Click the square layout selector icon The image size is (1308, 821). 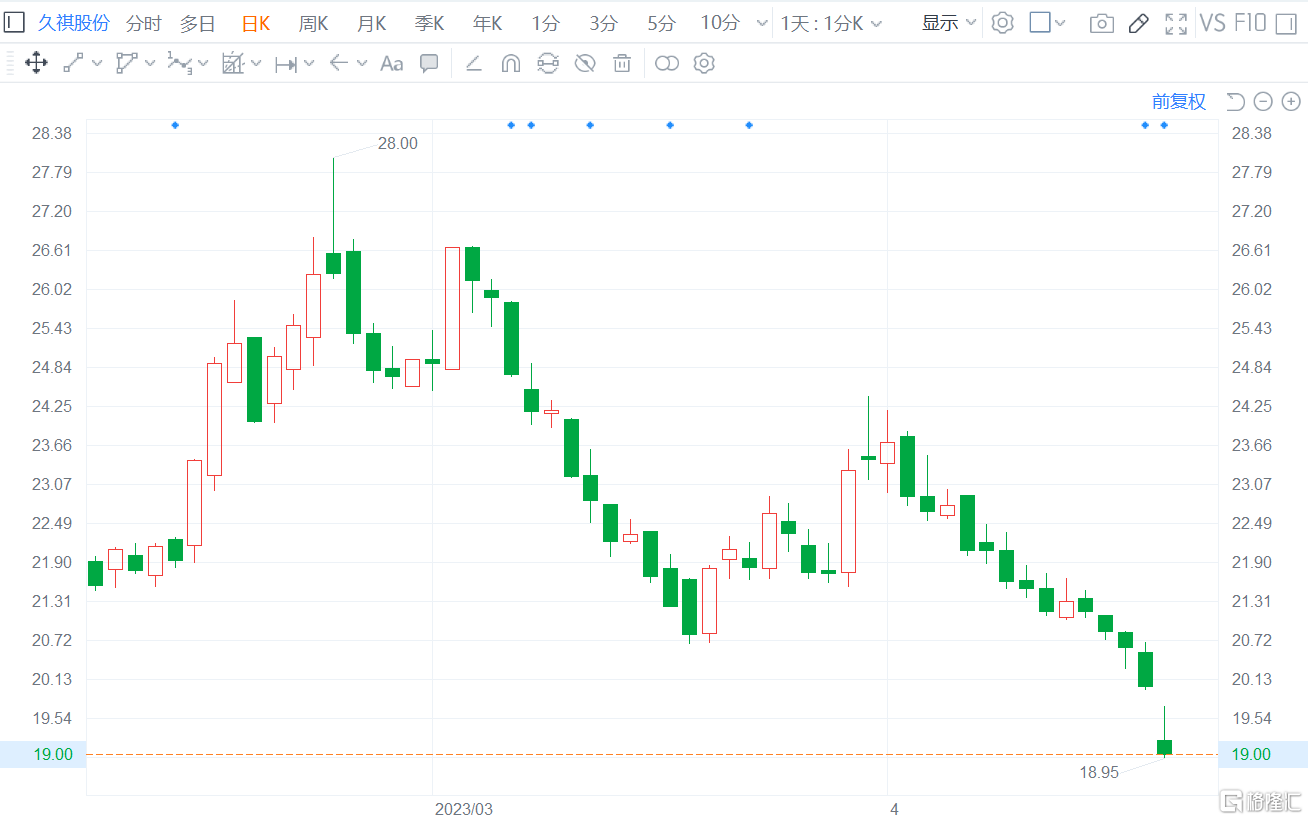pyautogui.click(x=1040, y=23)
